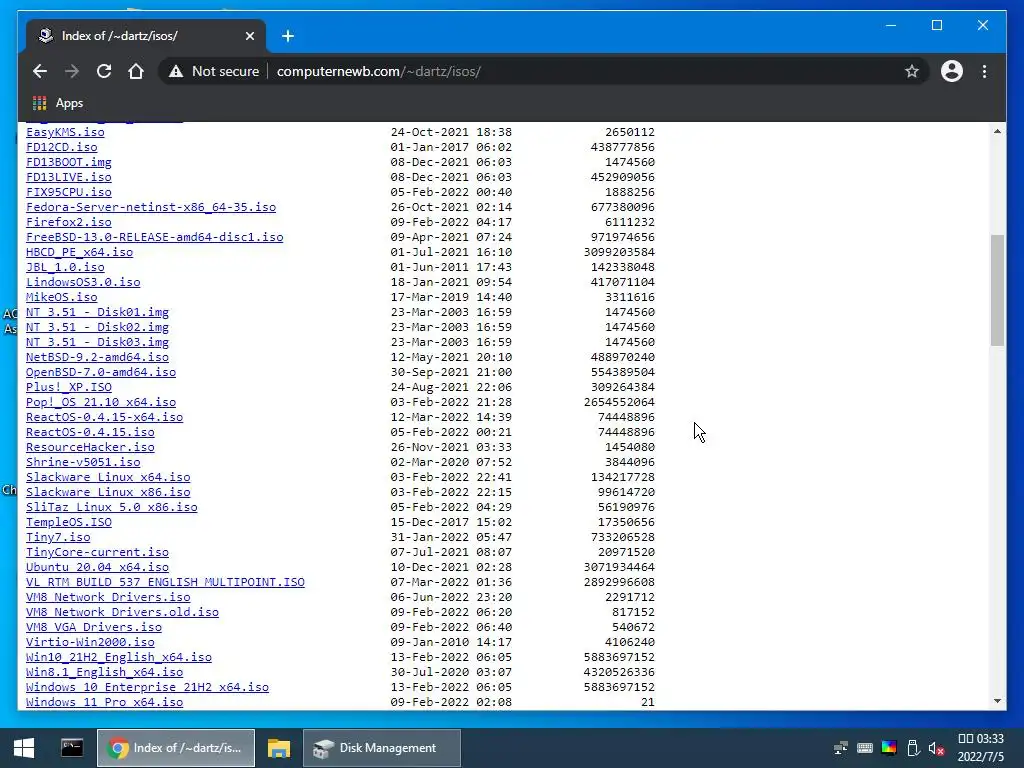Go back to the previous page
Screen dimensions: 1024x768
(x=40, y=71)
